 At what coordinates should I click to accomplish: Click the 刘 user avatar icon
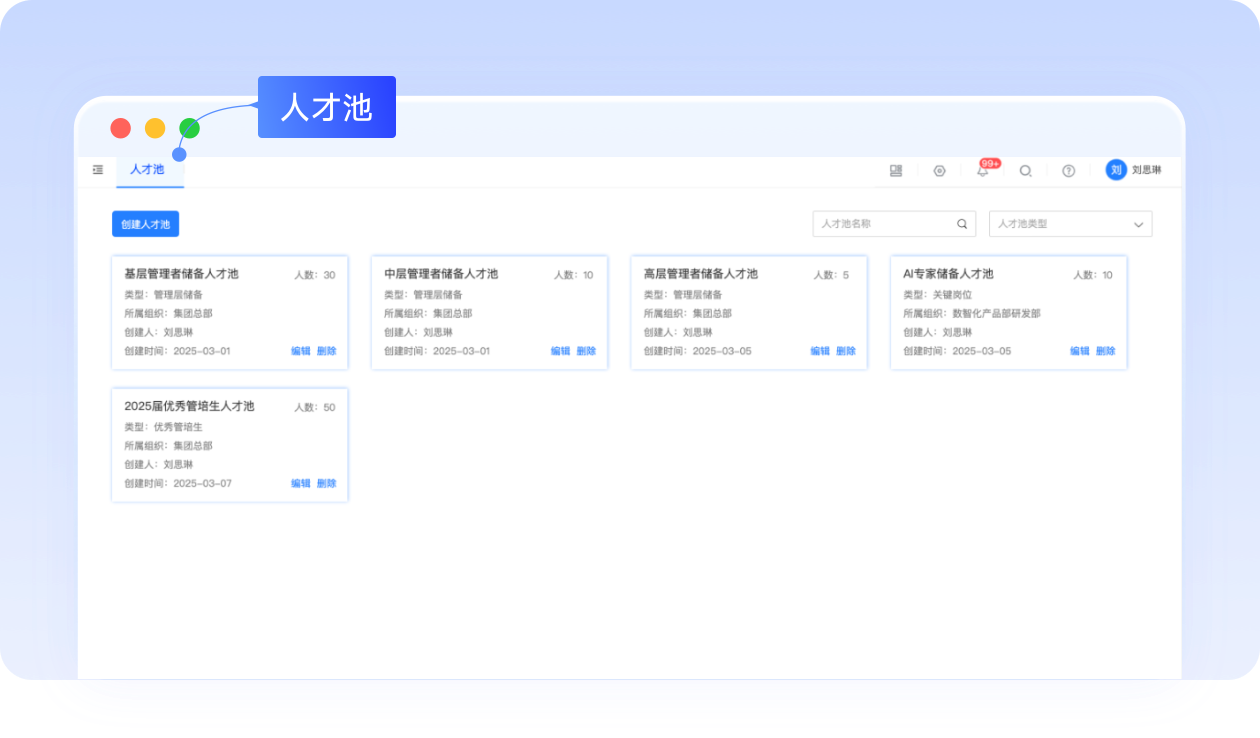click(1116, 170)
